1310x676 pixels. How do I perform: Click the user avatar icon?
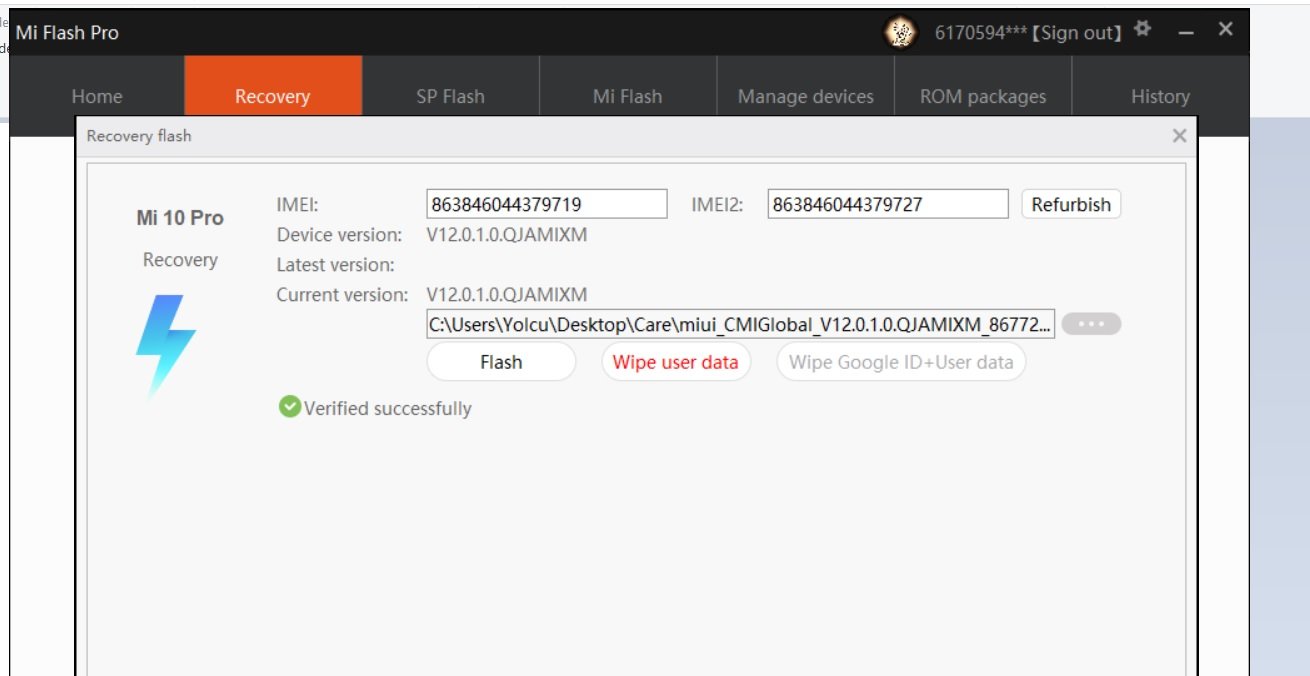pos(900,33)
